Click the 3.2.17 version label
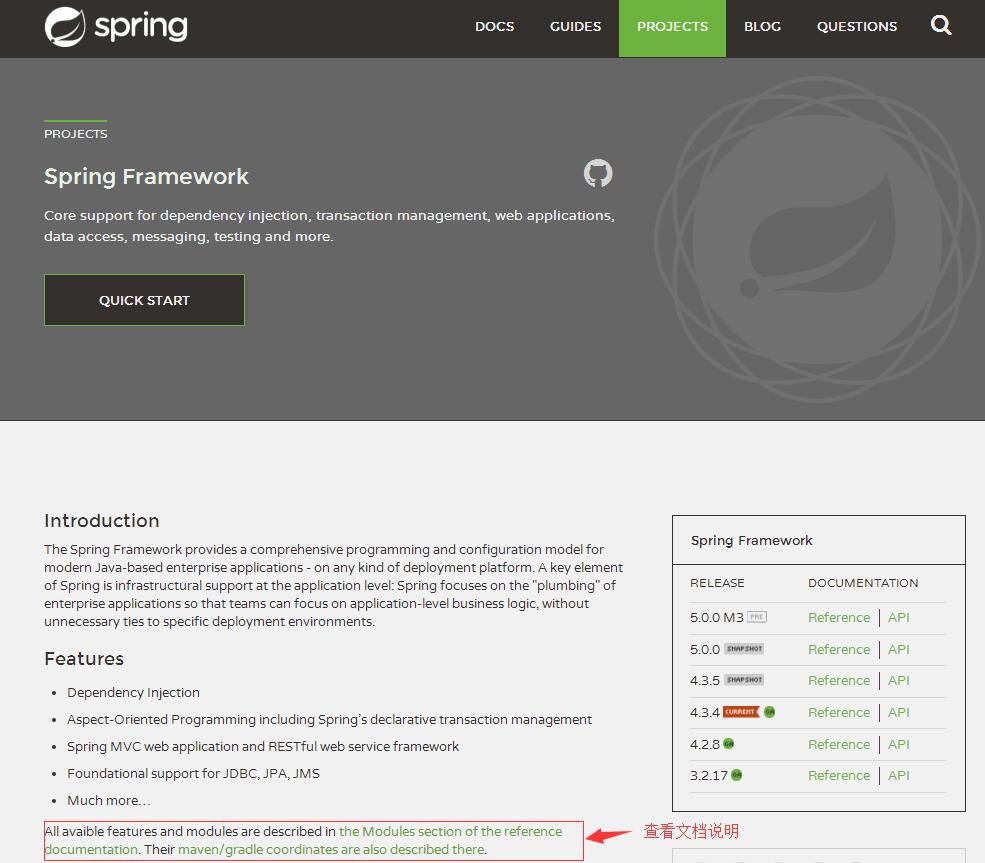This screenshot has height=863, width=985. coord(709,775)
